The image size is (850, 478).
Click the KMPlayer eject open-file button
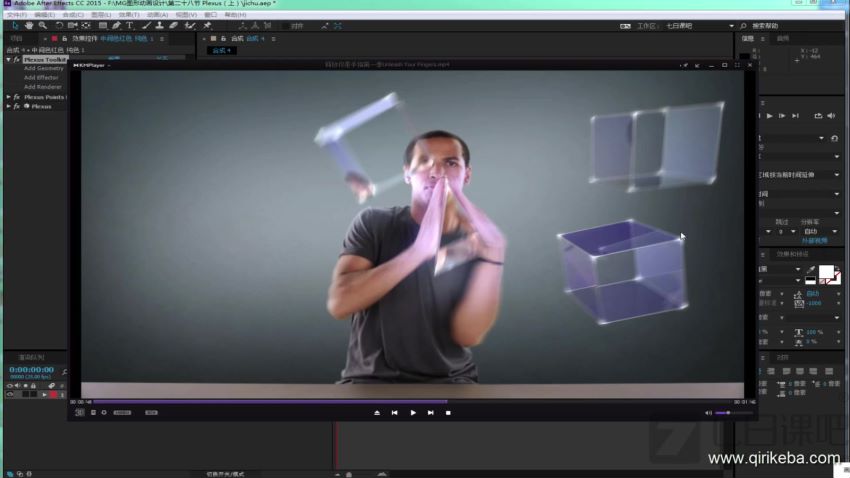377,413
